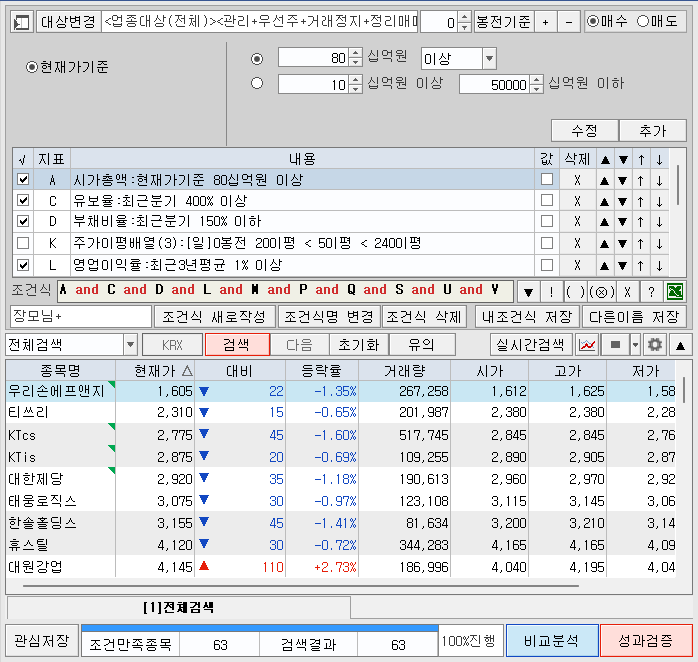
Task: Select the 매수 radio button
Action: (592, 21)
